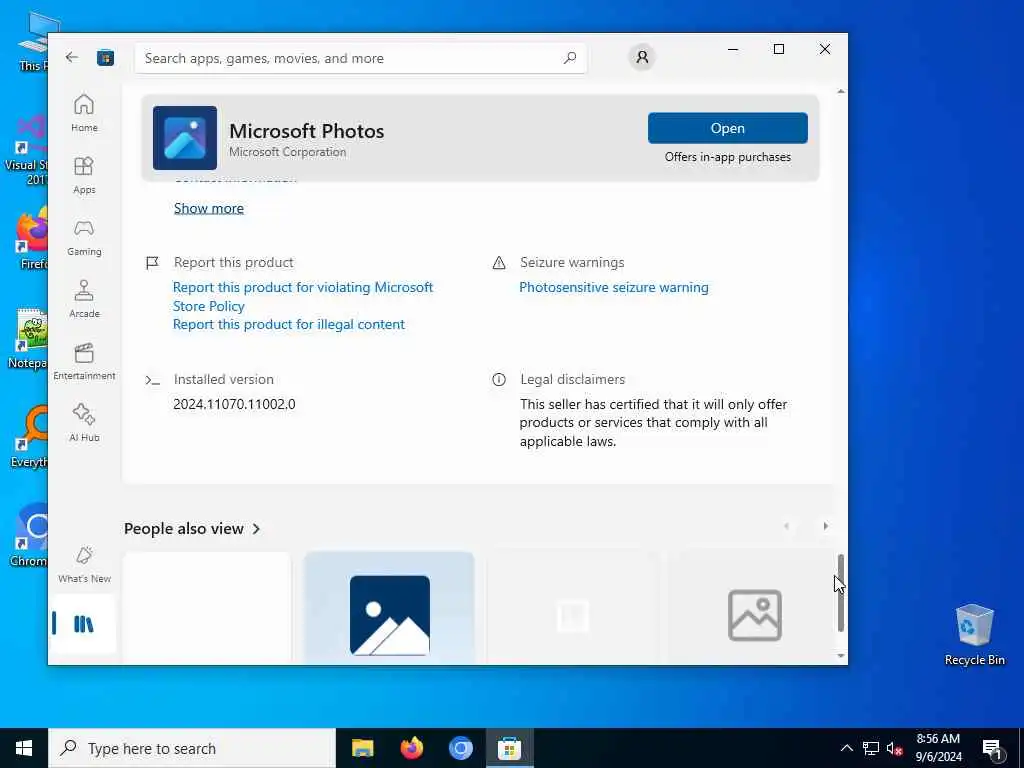Show hidden system tray icons
This screenshot has width=1024, height=768.
pyautogui.click(x=846, y=748)
